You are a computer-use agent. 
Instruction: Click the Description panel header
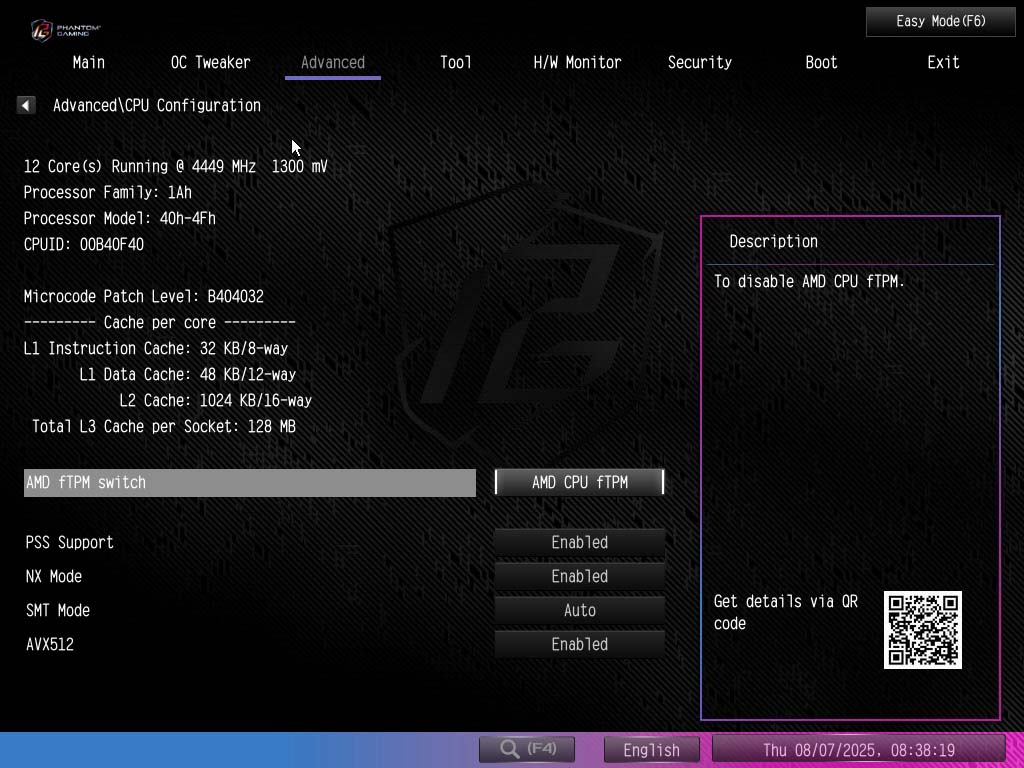pyautogui.click(x=773, y=241)
